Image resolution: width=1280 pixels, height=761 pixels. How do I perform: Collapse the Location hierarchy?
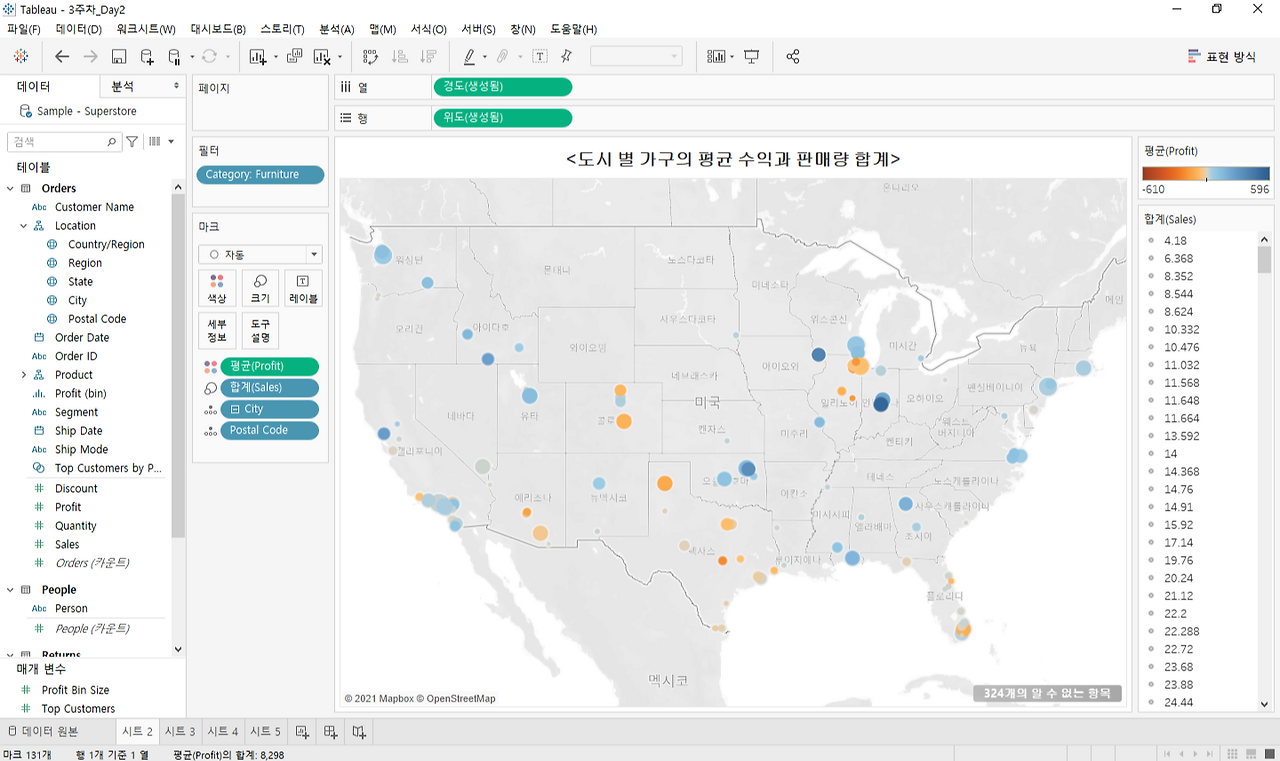(x=23, y=226)
